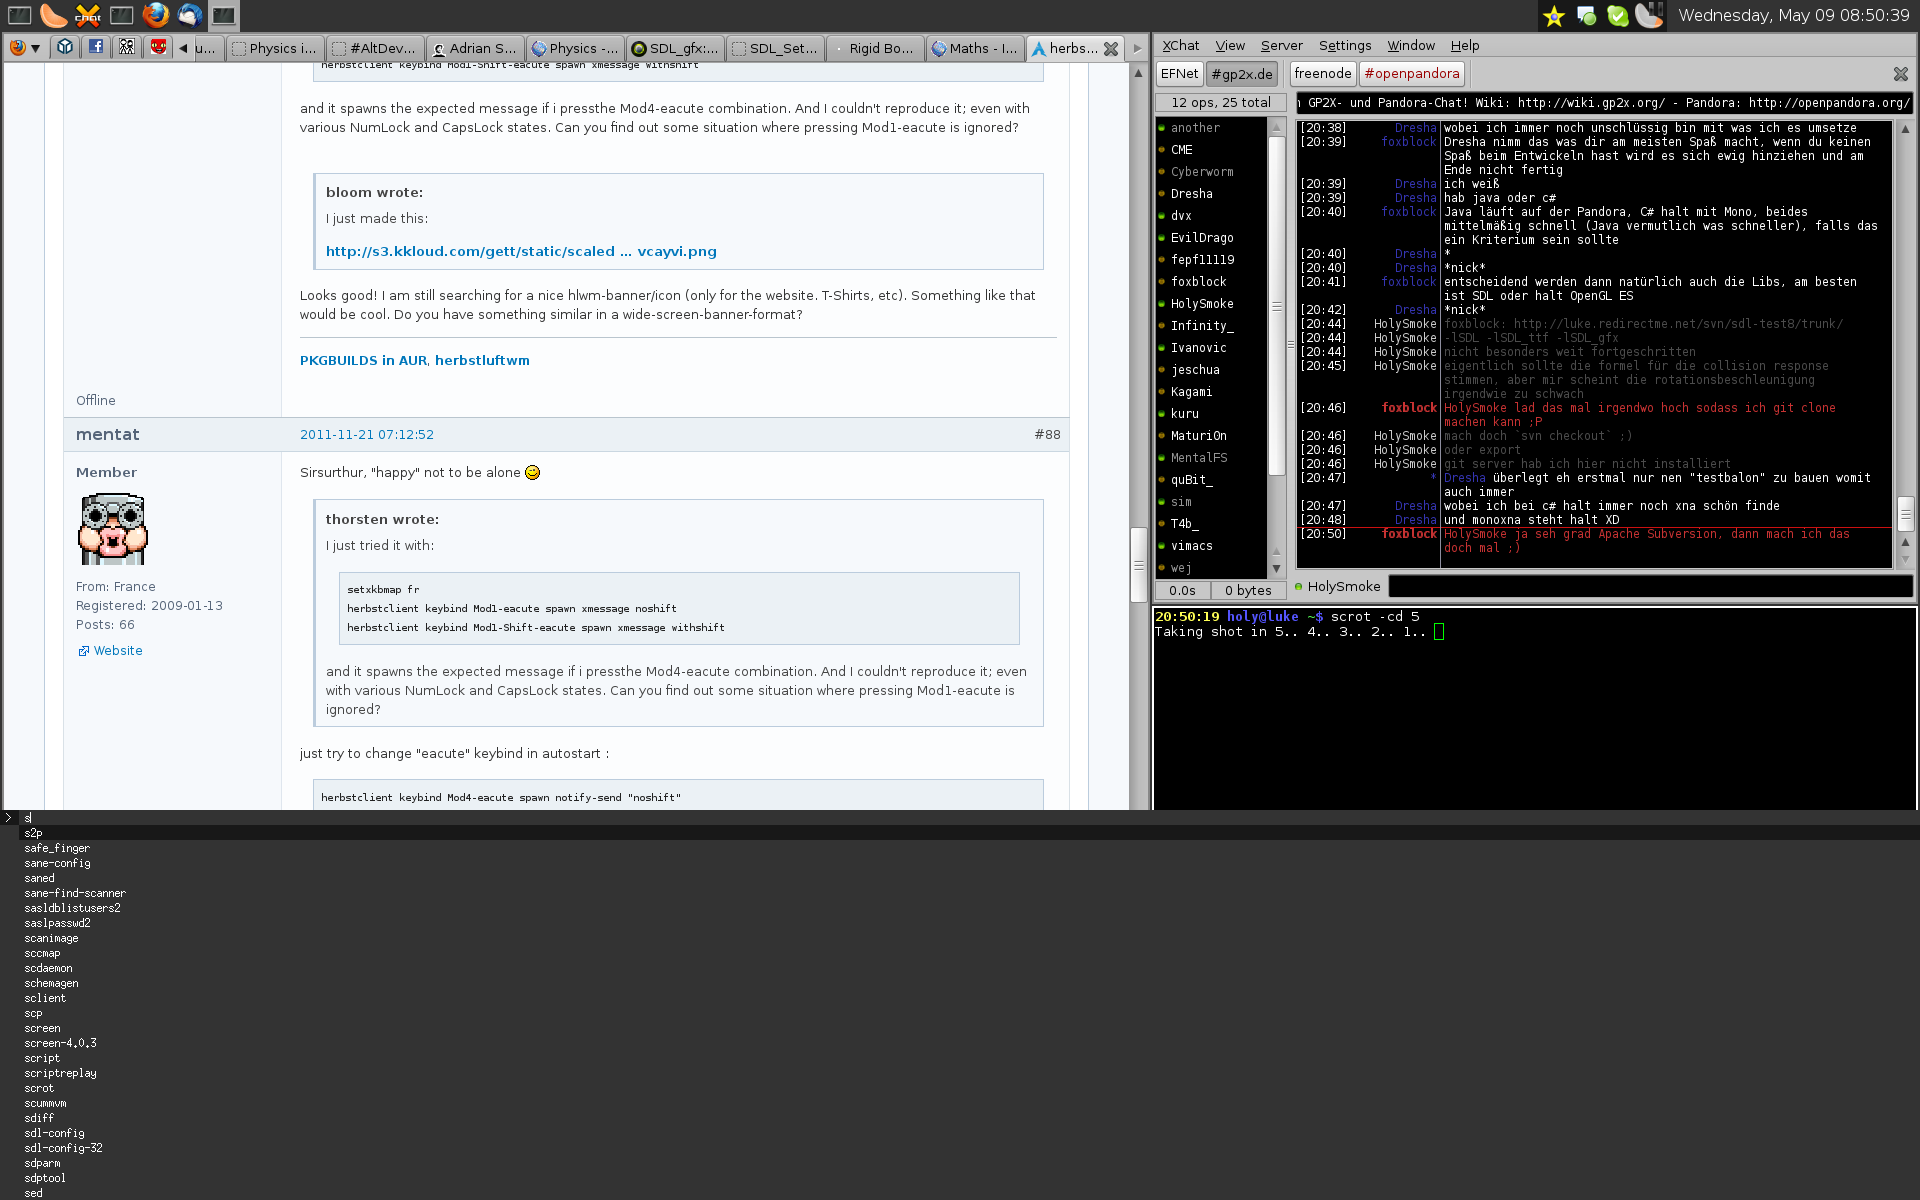
Task: Open the Help menu in XChat
Action: [x=1465, y=45]
